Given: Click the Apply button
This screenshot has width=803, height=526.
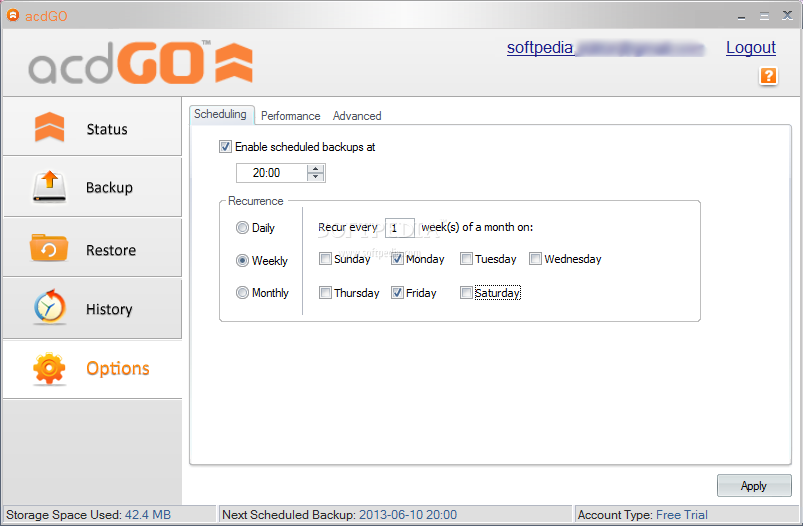Looking at the screenshot, I should [754, 486].
